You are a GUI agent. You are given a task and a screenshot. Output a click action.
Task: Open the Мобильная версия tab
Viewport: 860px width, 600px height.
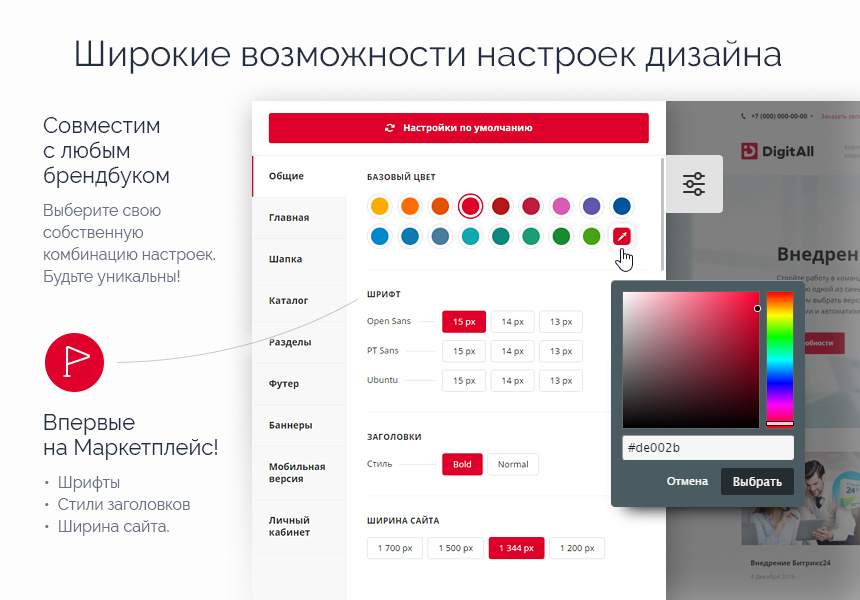[x=297, y=472]
